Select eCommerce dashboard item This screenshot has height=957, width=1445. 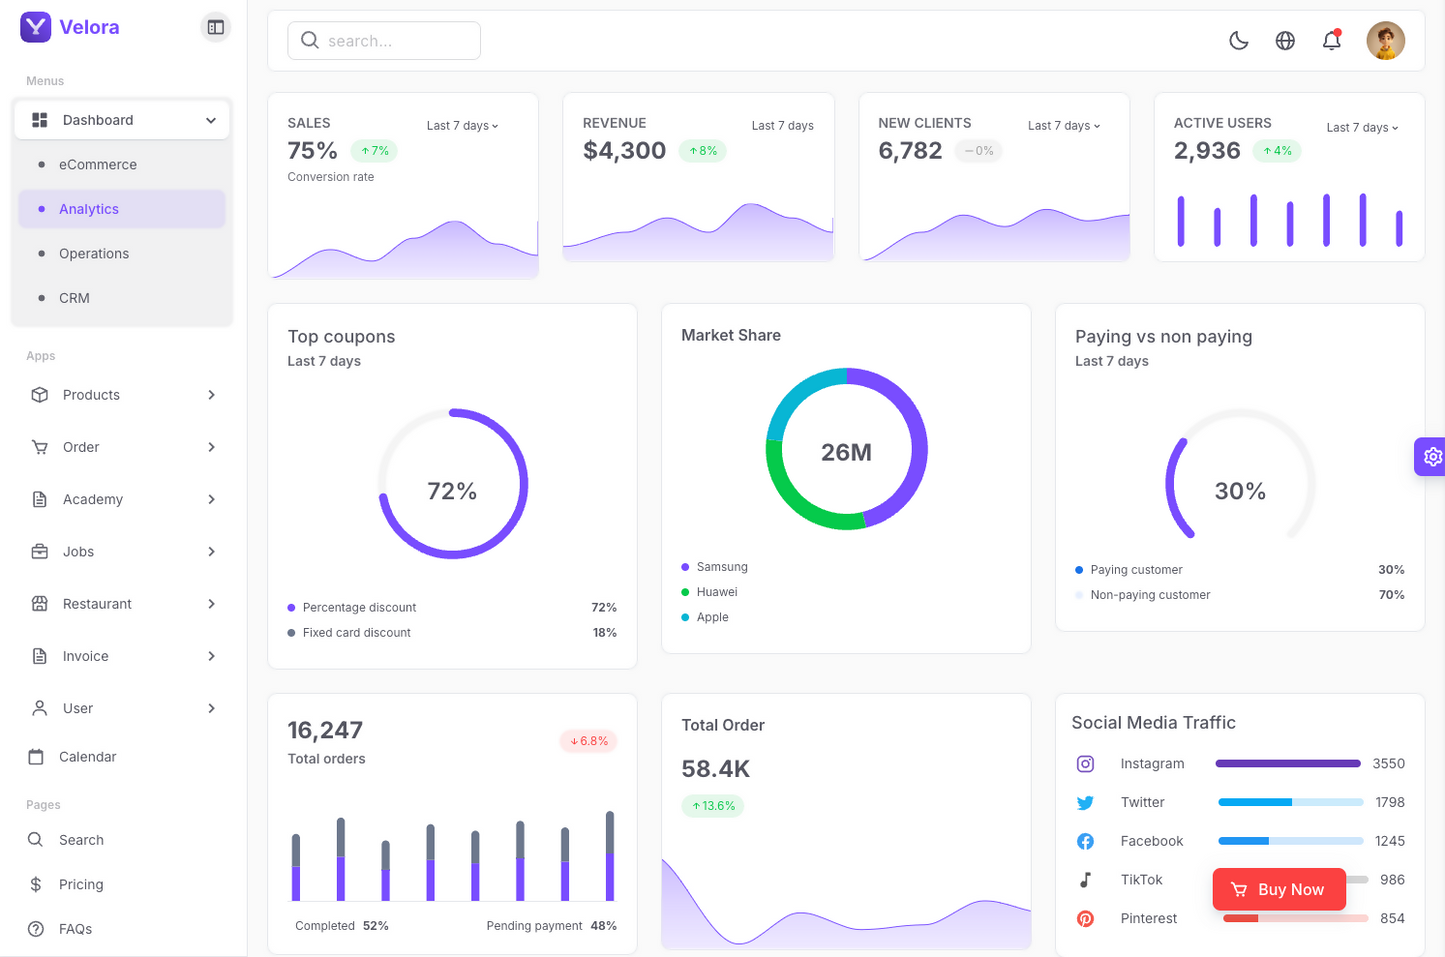pos(97,165)
